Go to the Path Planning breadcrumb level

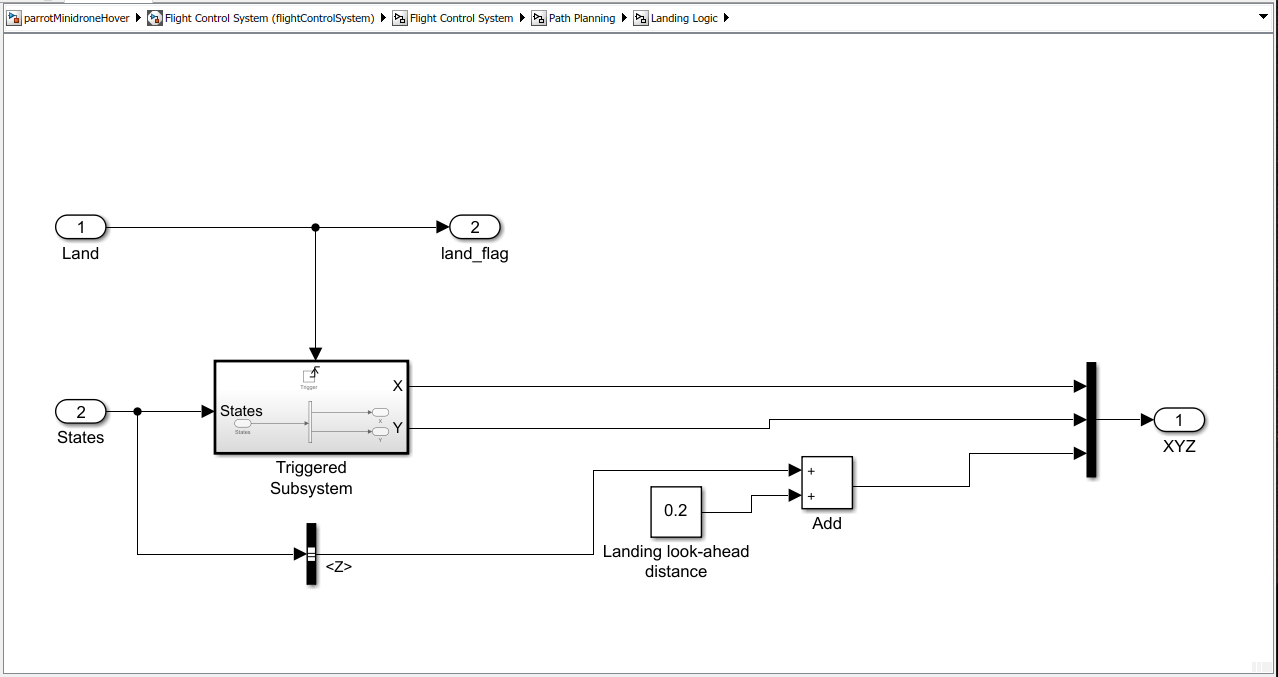582,18
